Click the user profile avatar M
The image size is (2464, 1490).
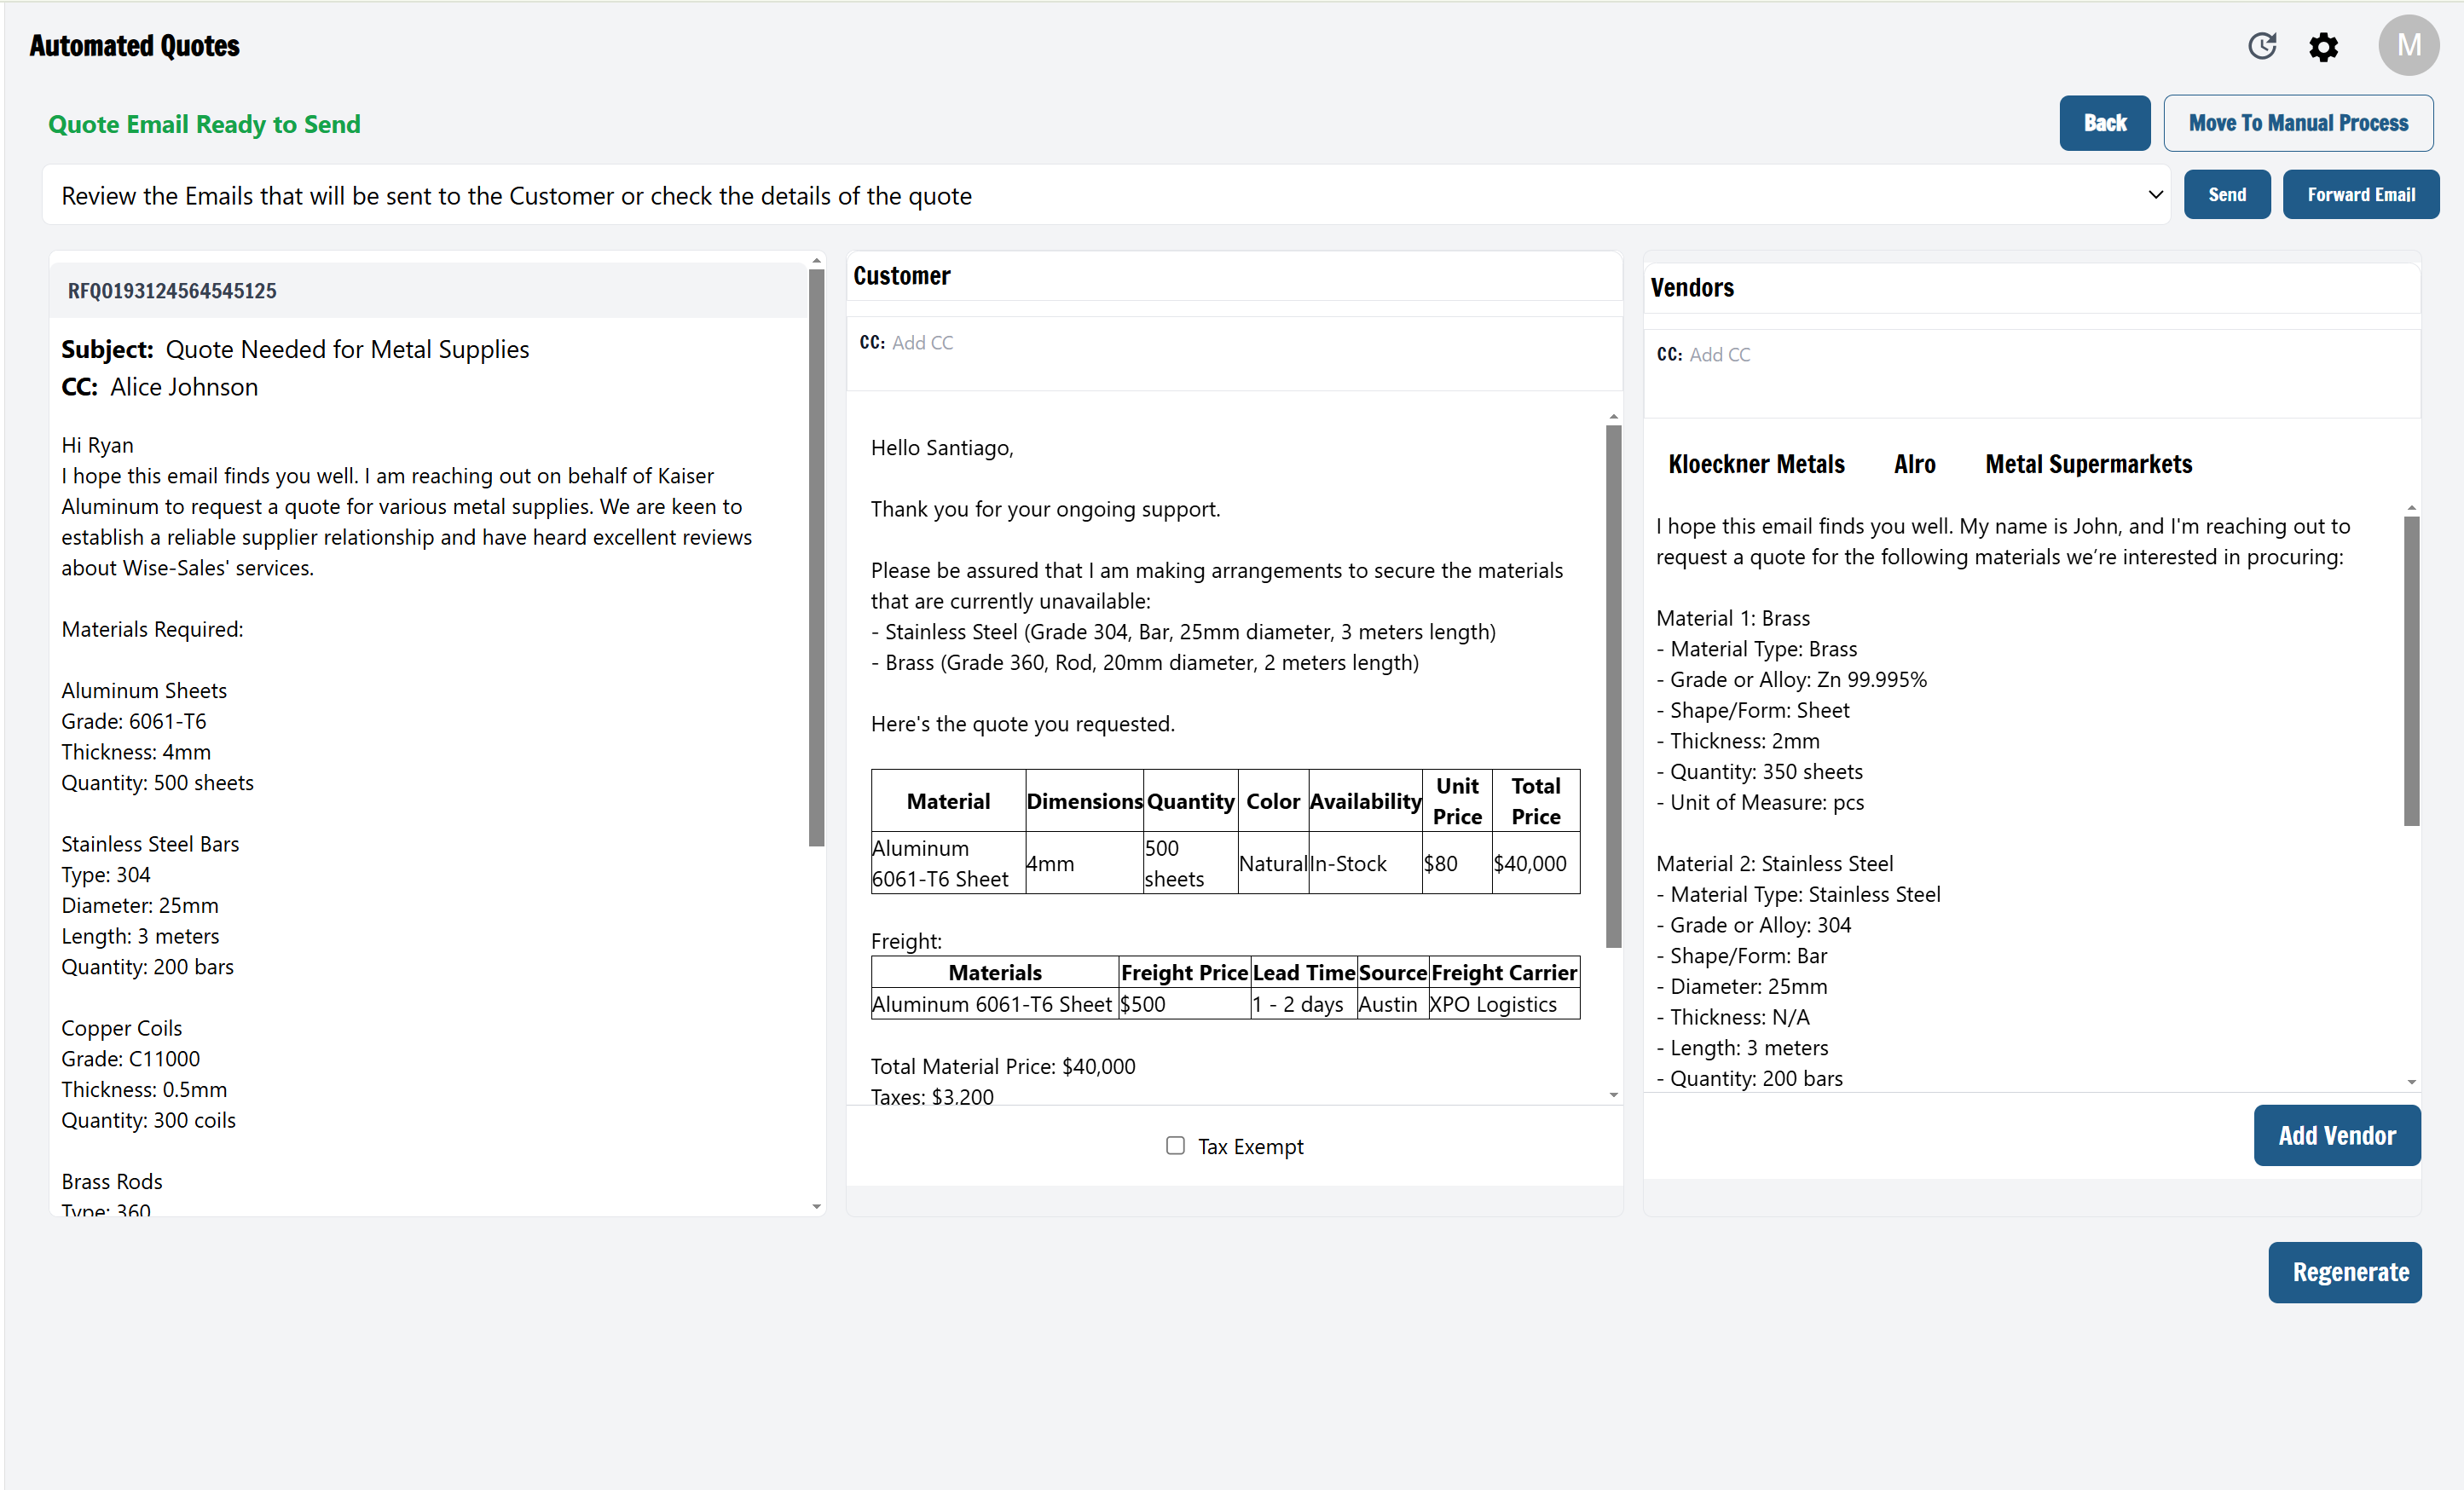pyautogui.click(x=2409, y=45)
